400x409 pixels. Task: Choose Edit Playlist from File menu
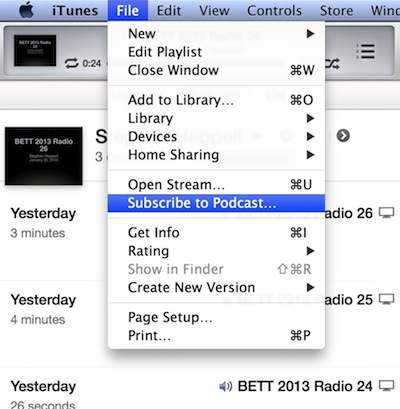tap(216, 52)
